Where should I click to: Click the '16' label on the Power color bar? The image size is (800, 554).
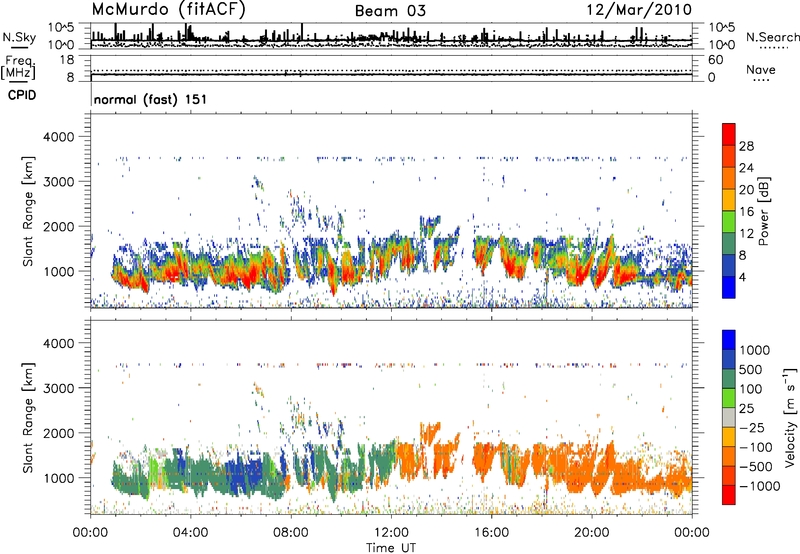click(746, 212)
